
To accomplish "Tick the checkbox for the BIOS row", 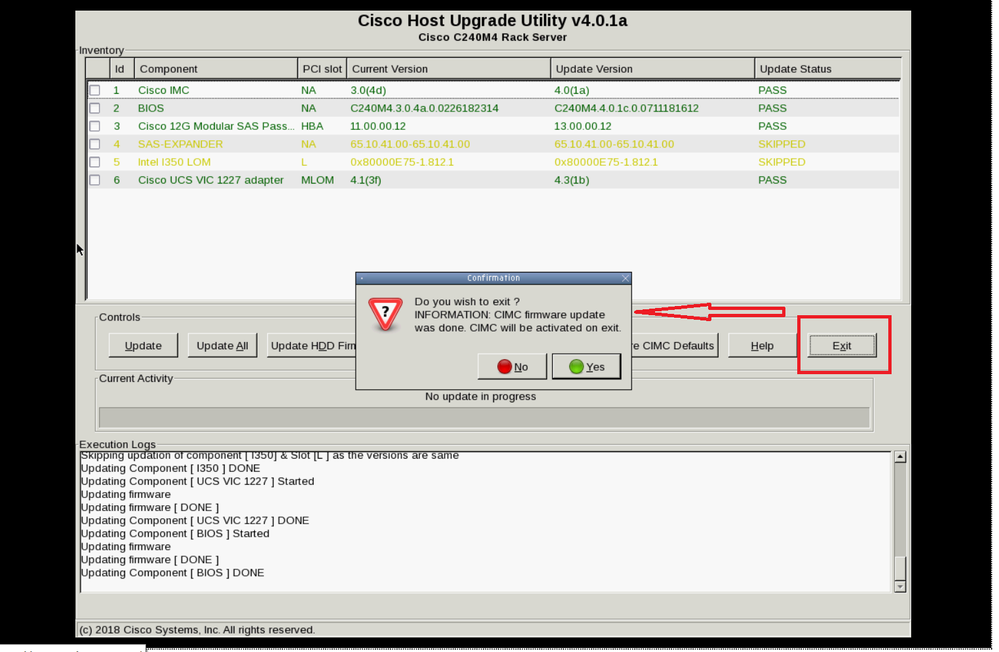I will pos(95,108).
